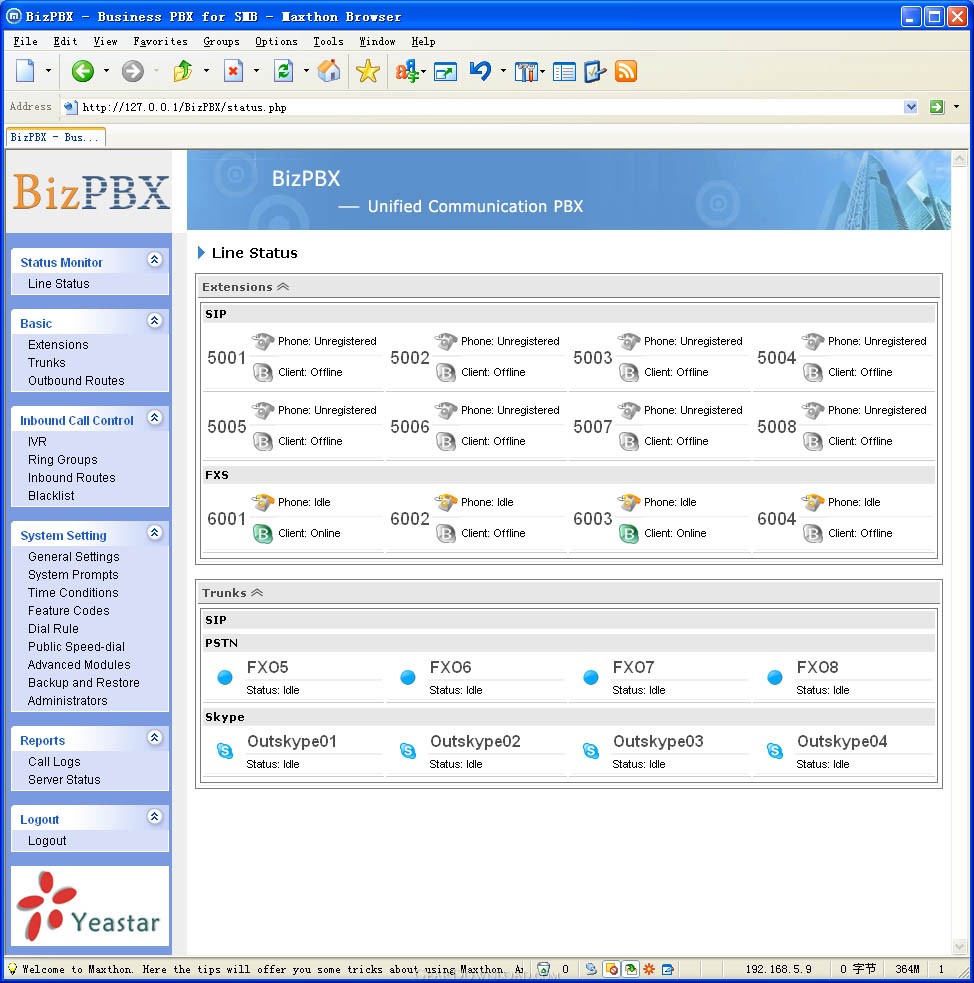Click the blue Undo arrow icon

480,71
